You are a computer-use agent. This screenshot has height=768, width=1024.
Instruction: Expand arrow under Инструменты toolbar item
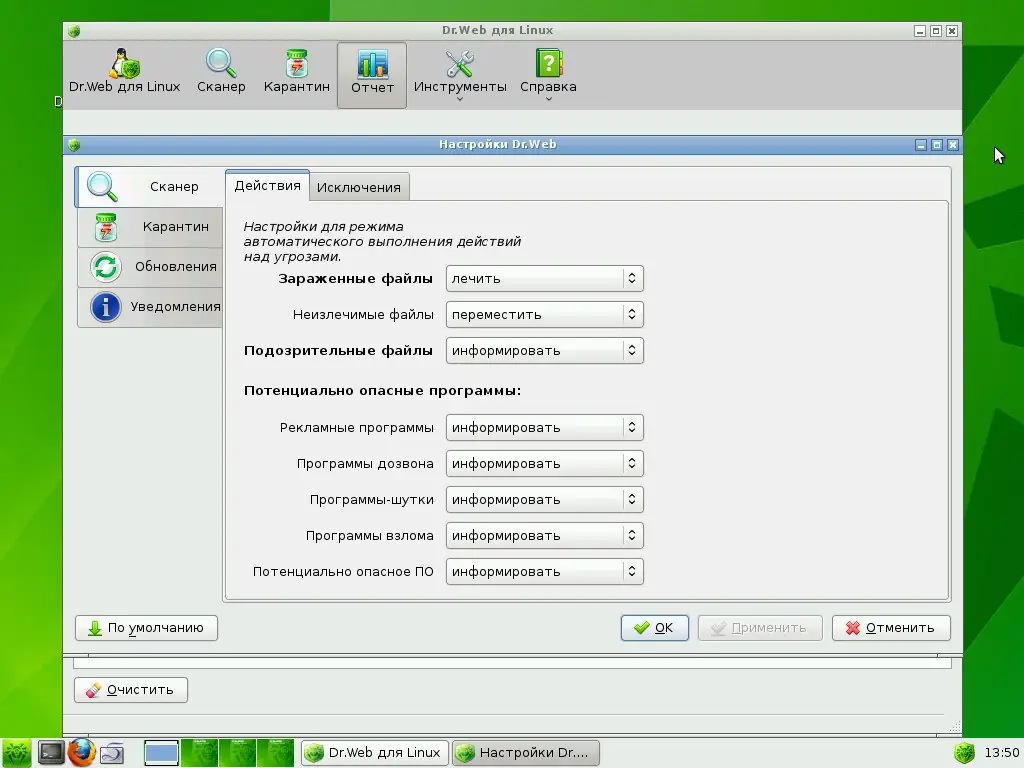pyautogui.click(x=460, y=99)
